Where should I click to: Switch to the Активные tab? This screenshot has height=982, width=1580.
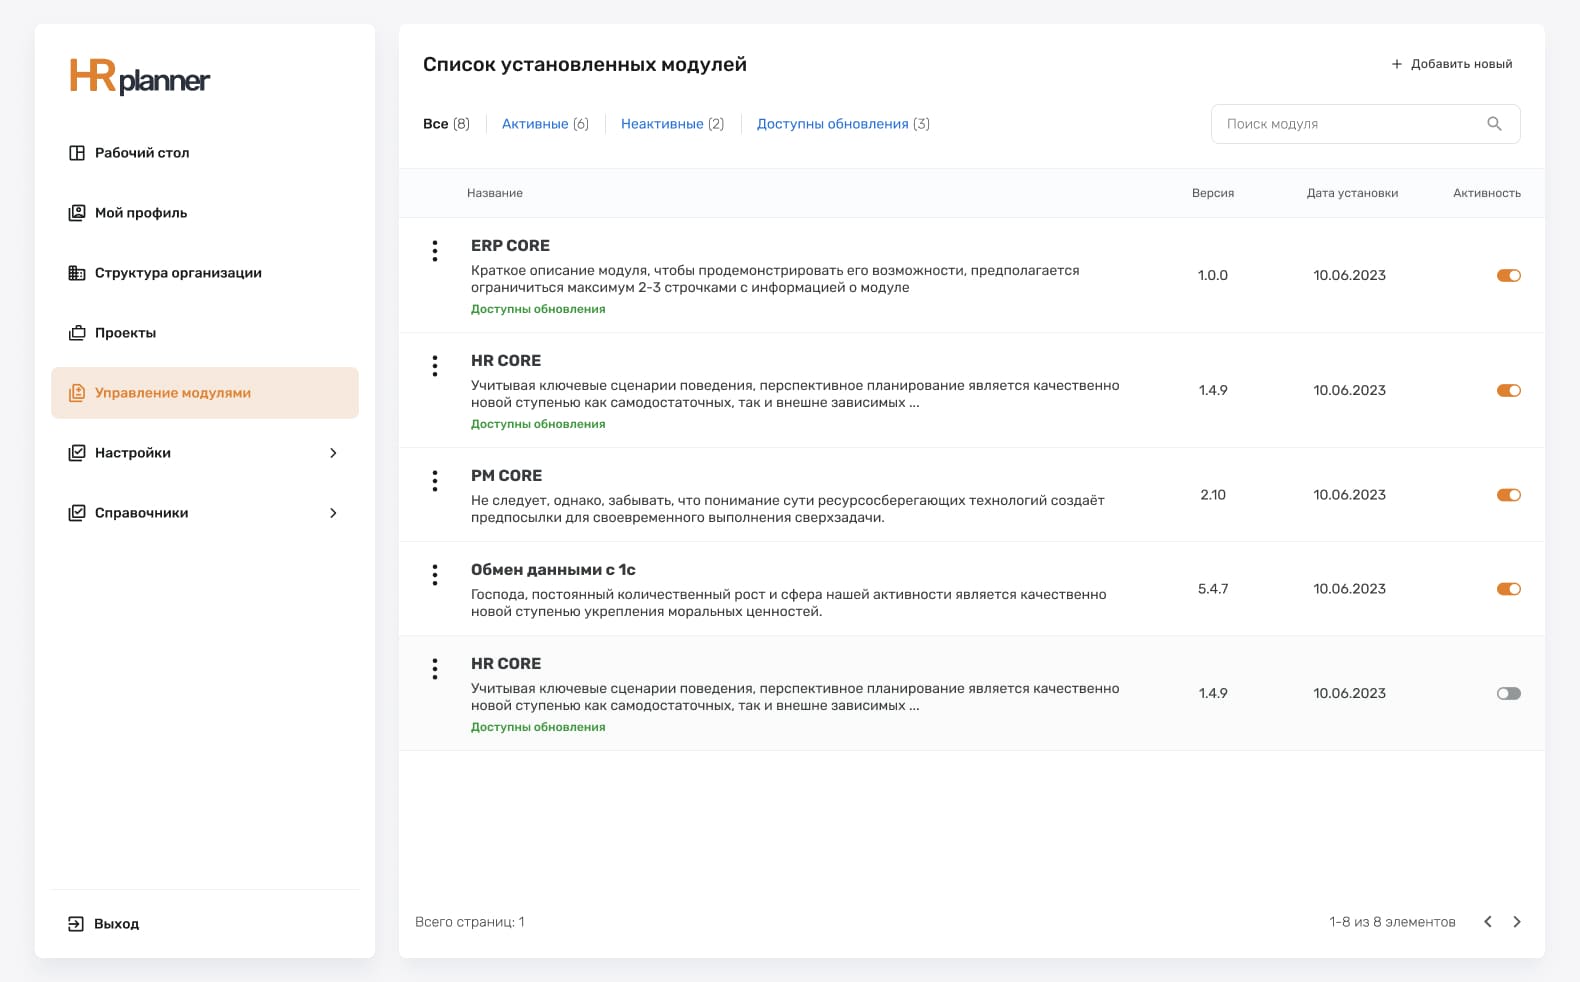pos(535,124)
